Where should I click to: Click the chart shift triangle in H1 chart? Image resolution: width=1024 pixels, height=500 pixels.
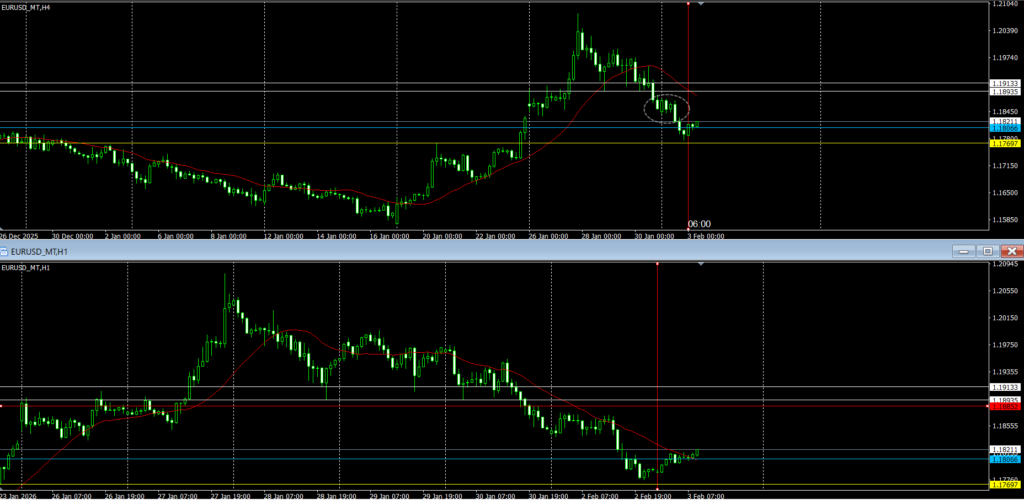coord(701,264)
